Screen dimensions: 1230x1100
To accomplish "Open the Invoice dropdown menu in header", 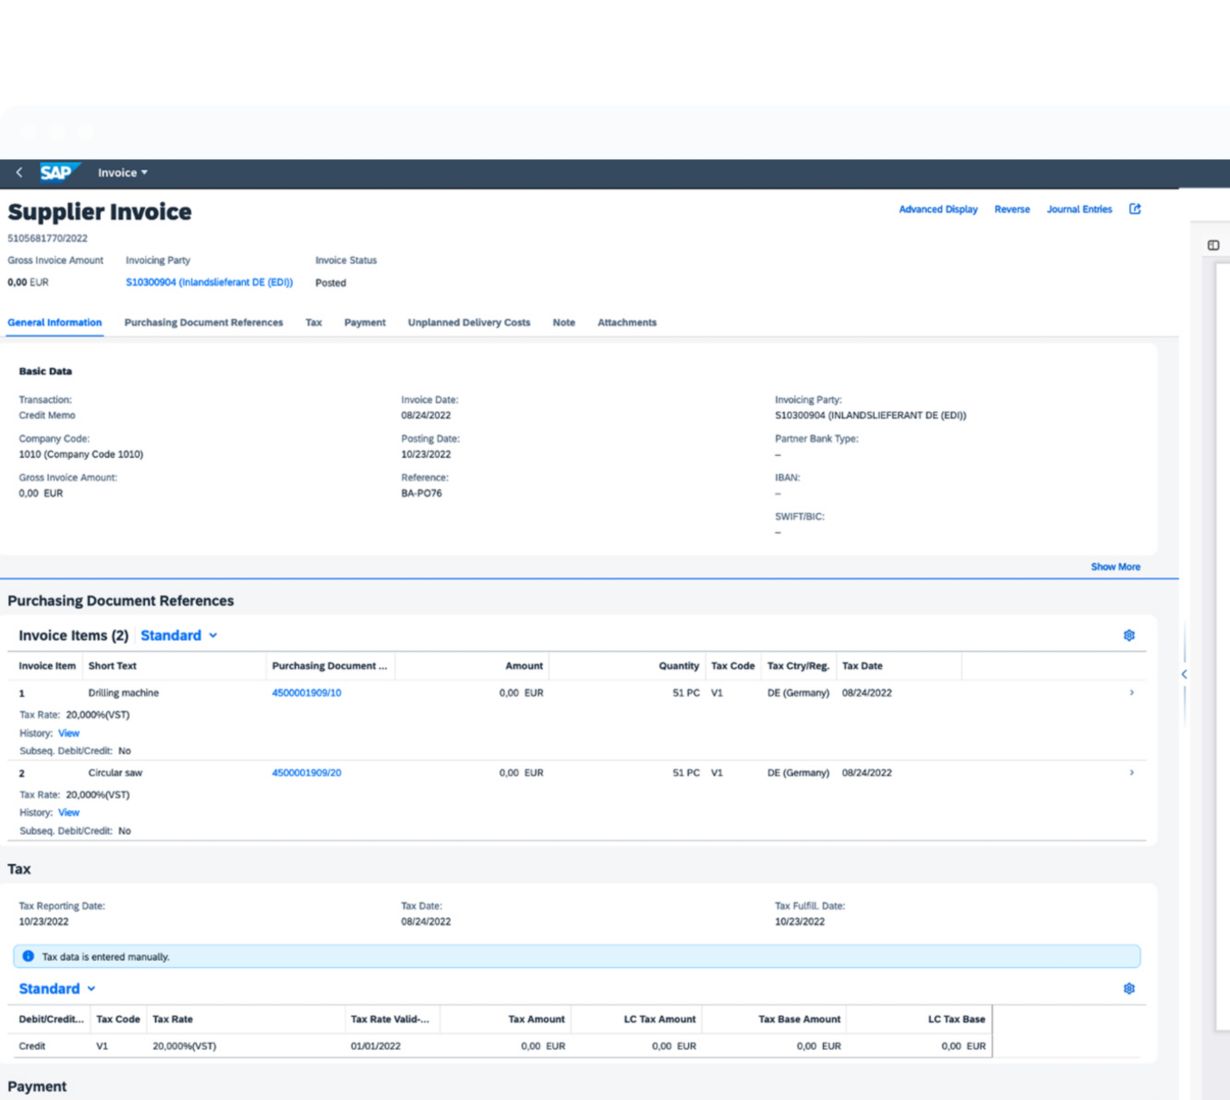I will coord(122,173).
